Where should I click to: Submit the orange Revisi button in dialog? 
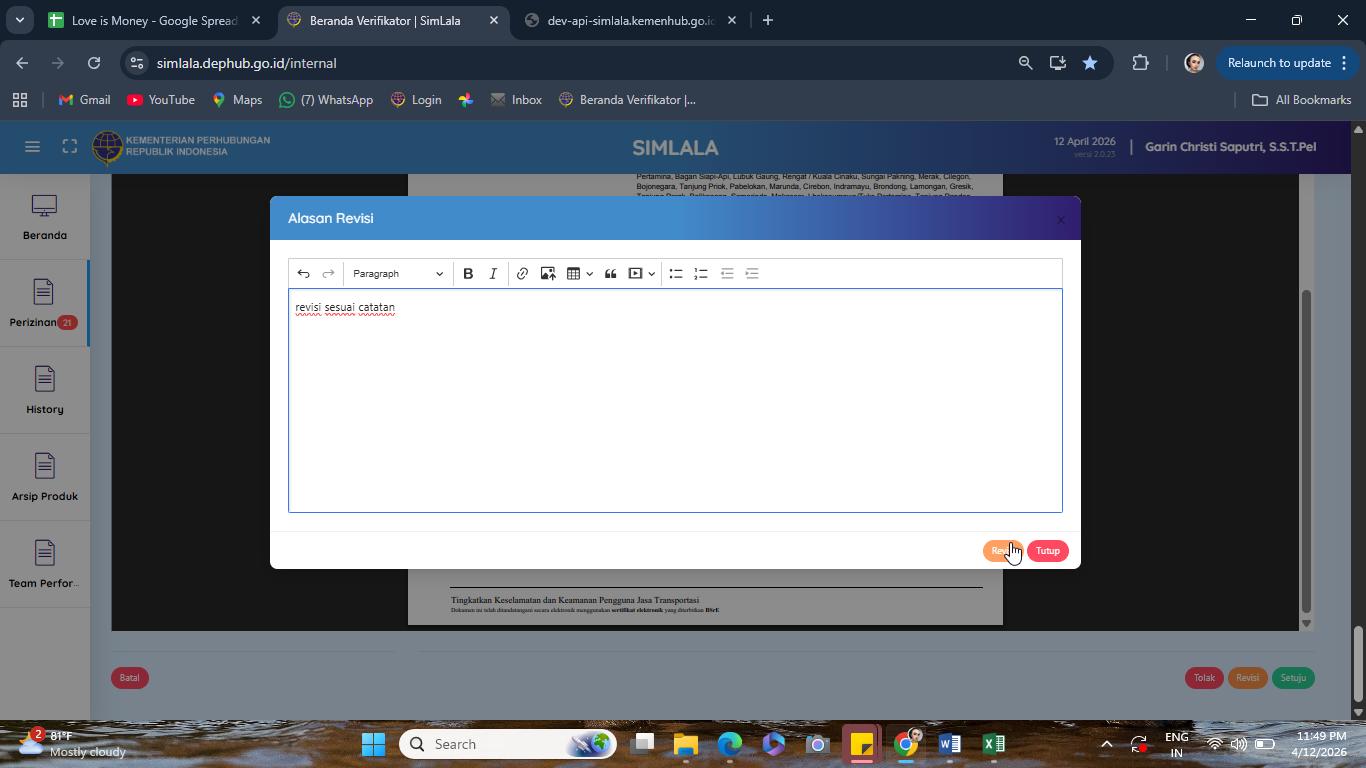1002,551
